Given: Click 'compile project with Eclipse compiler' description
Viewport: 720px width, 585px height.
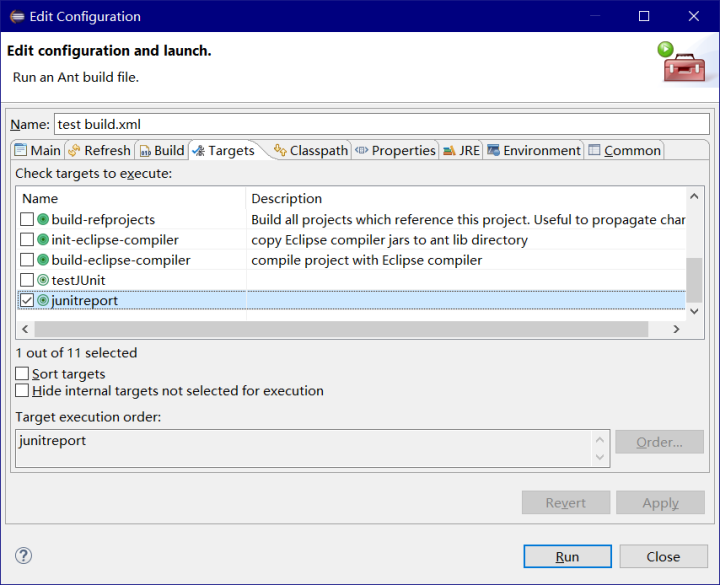Looking at the screenshot, I should point(366,260).
